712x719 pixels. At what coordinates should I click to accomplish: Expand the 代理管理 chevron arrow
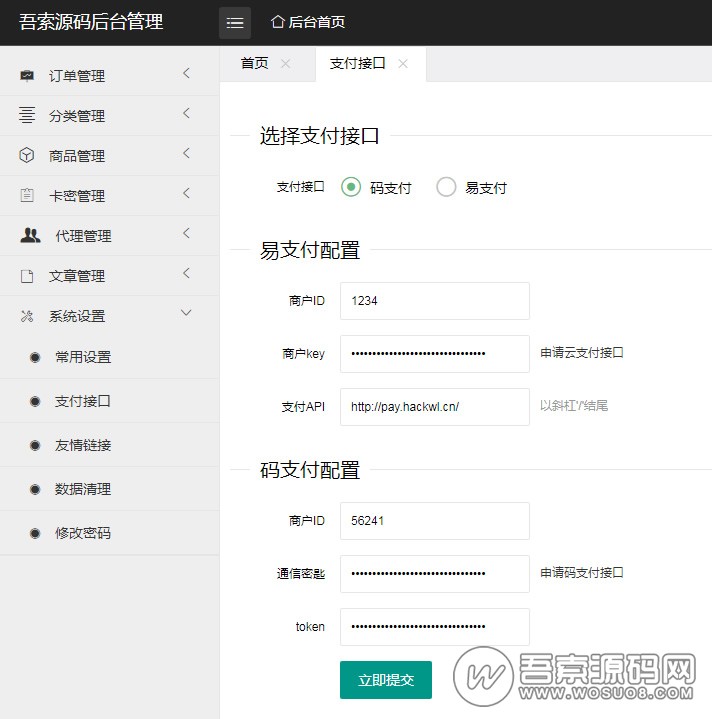(x=186, y=233)
